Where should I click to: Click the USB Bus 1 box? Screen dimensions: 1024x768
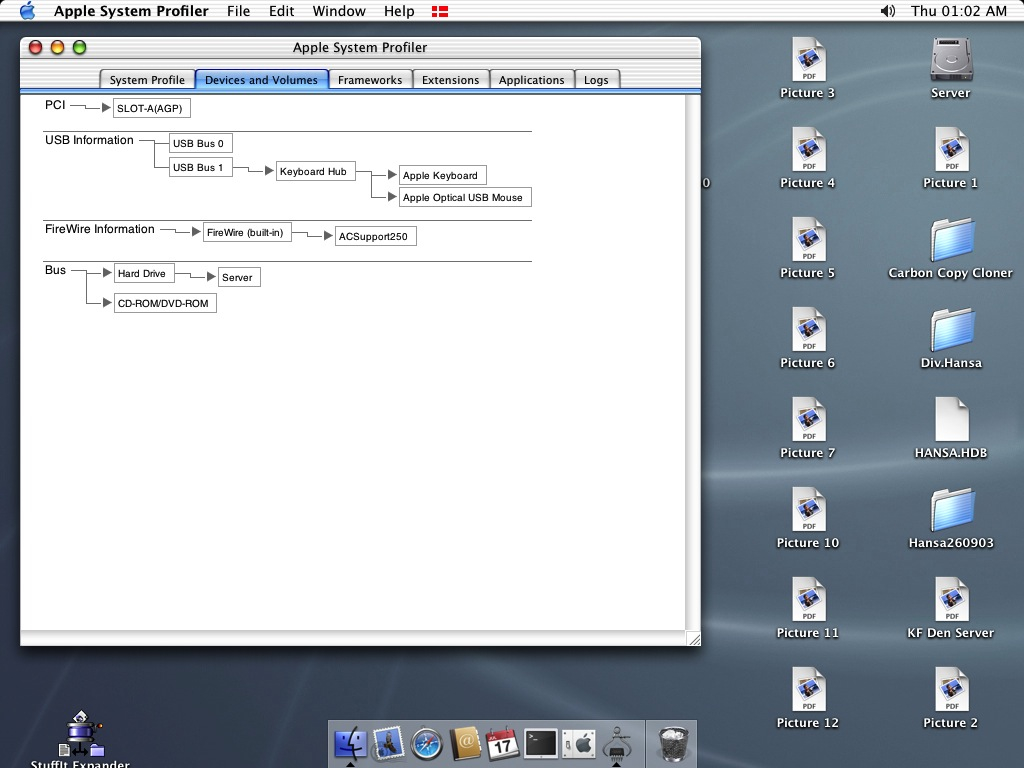(200, 167)
